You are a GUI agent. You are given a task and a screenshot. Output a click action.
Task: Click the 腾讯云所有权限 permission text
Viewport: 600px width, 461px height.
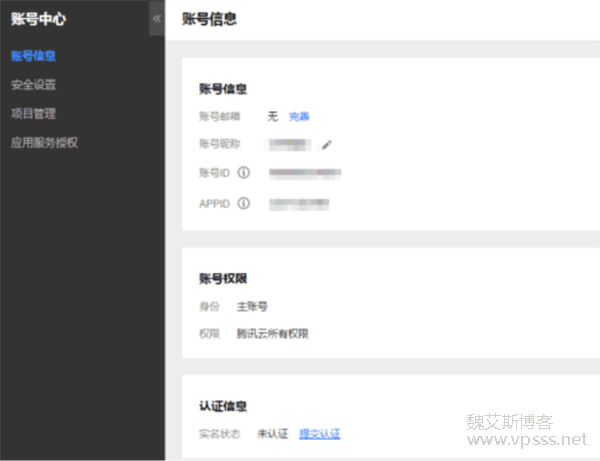click(x=273, y=333)
